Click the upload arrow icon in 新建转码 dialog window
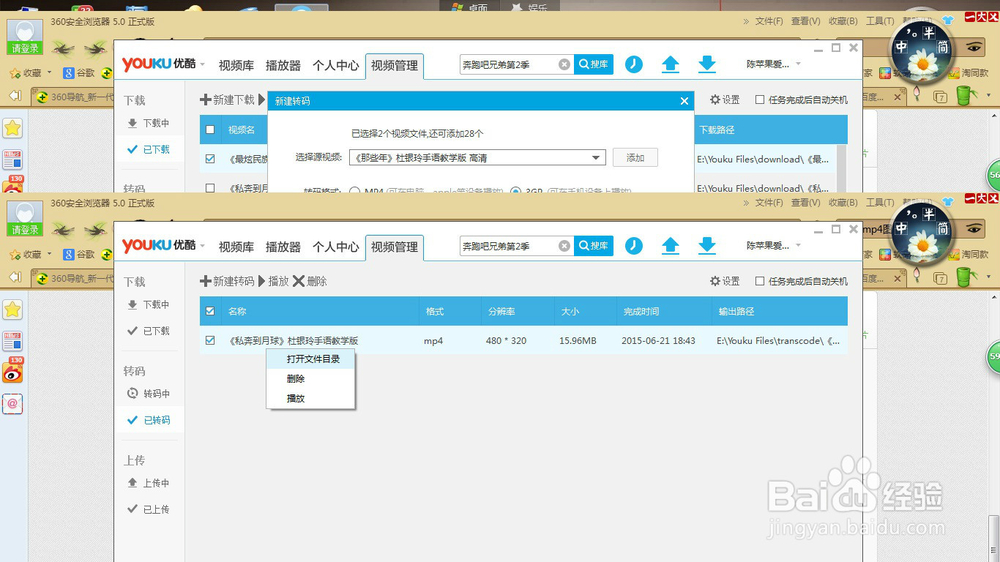This screenshot has width=1000, height=562. pos(670,64)
